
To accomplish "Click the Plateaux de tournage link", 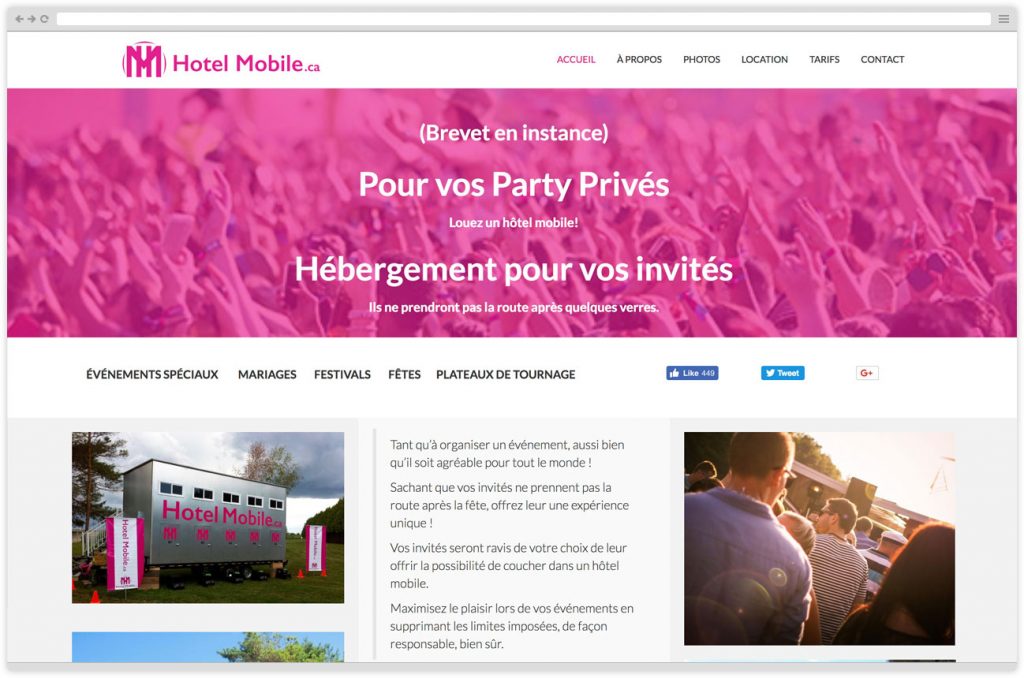I will click(505, 374).
